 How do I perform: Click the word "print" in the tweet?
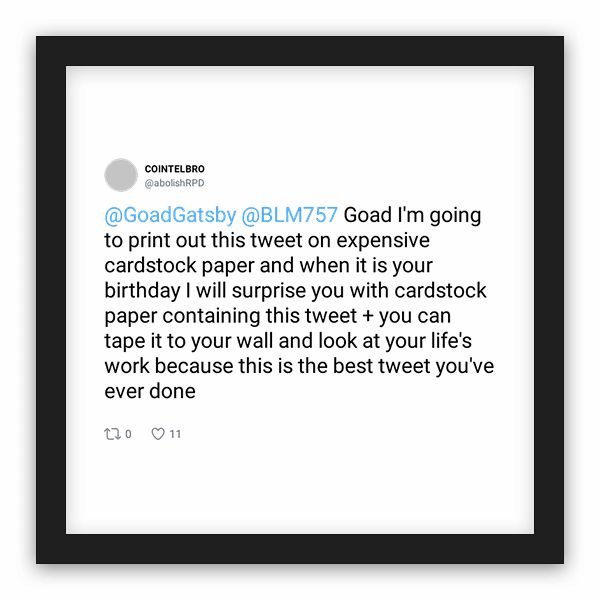149,241
